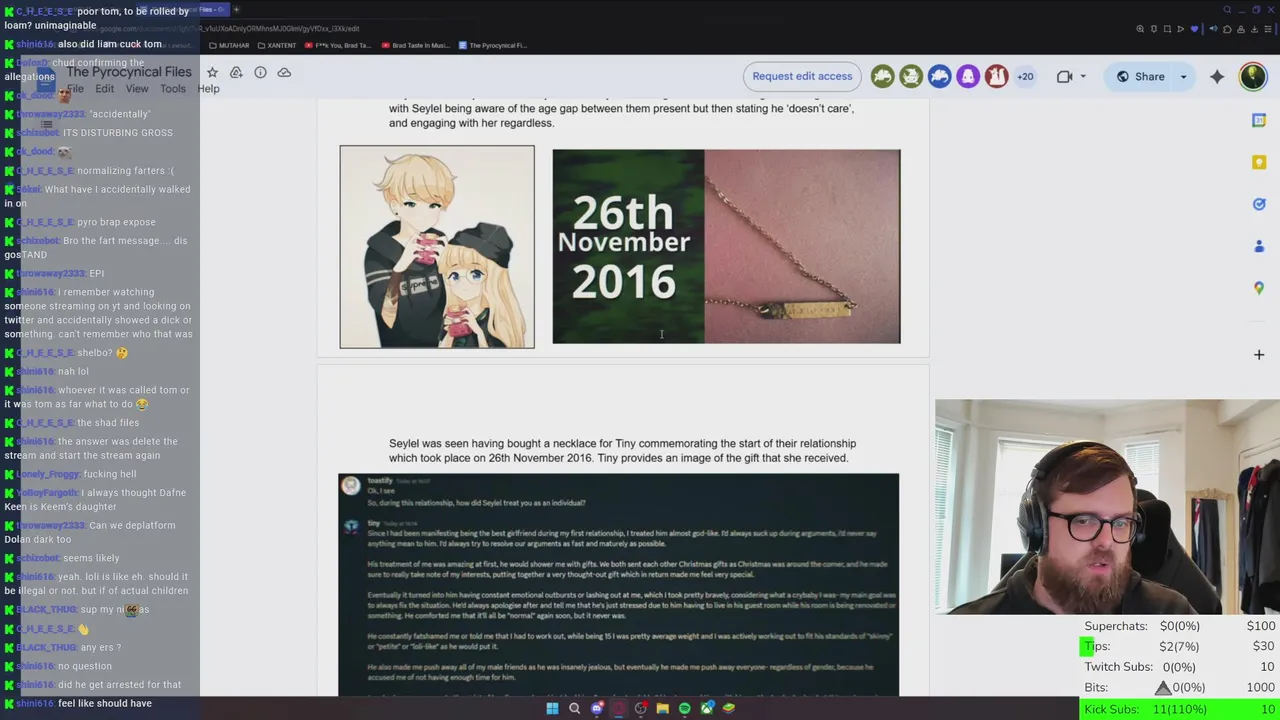Open the MUTAHAR bookmarks folder
This screenshot has width=1280, height=720.
tap(229, 45)
